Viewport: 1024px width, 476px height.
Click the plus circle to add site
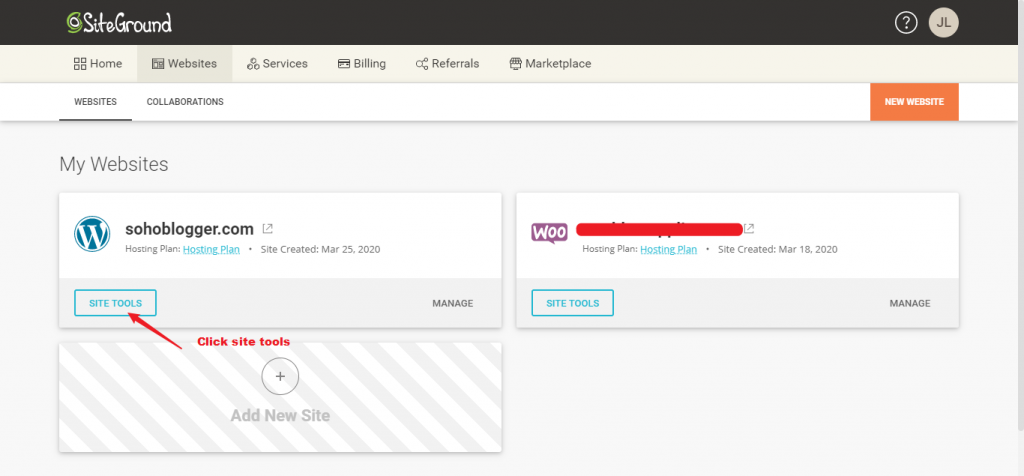(x=280, y=376)
